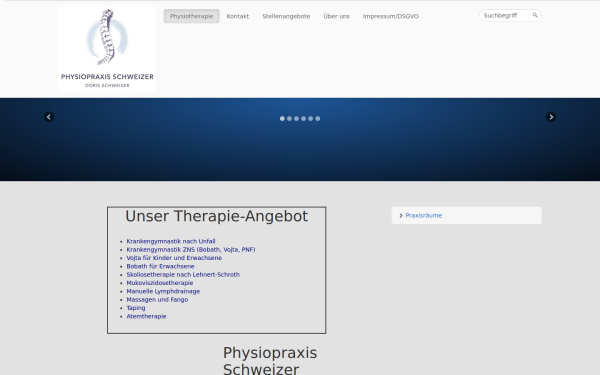This screenshot has height=375, width=600.
Task: Select the fourth slideshow dot
Action: 303,119
